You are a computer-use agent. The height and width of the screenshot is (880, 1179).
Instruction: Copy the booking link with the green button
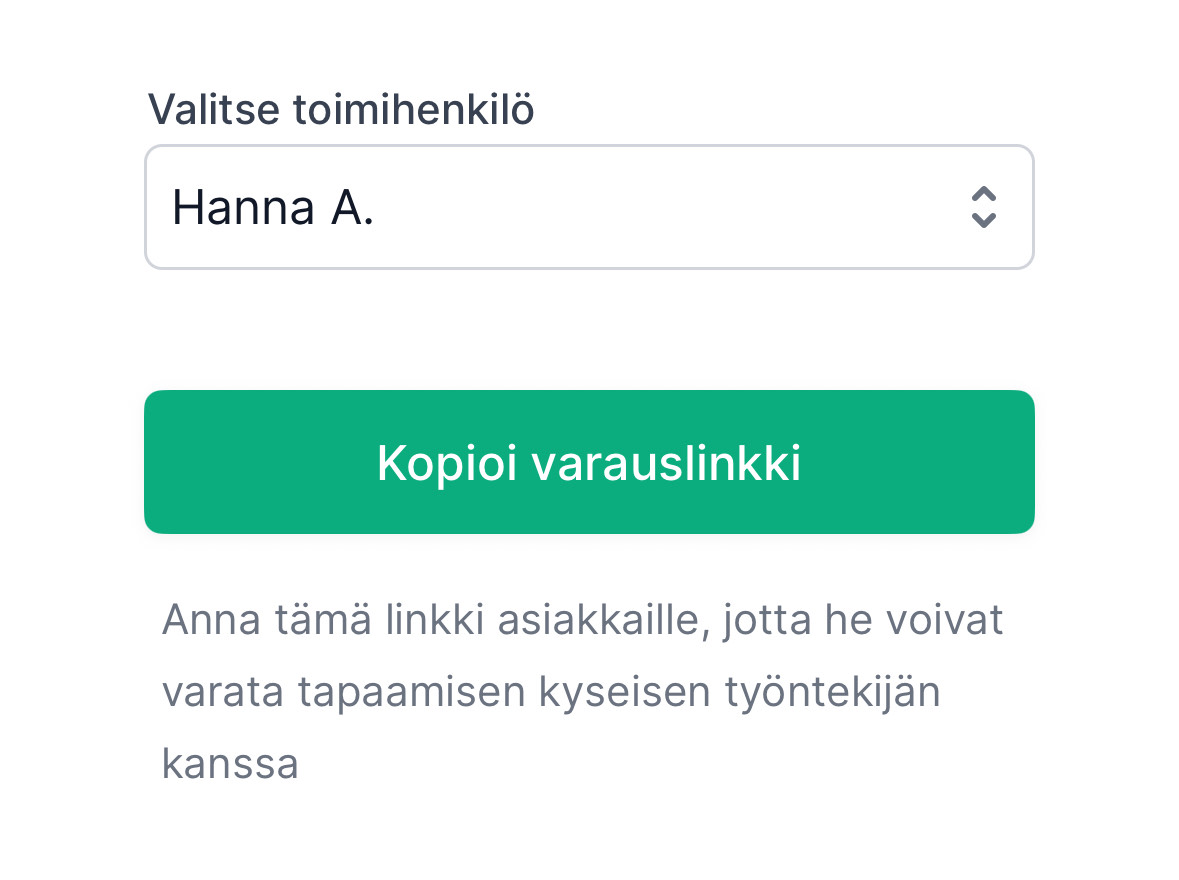(x=588, y=461)
